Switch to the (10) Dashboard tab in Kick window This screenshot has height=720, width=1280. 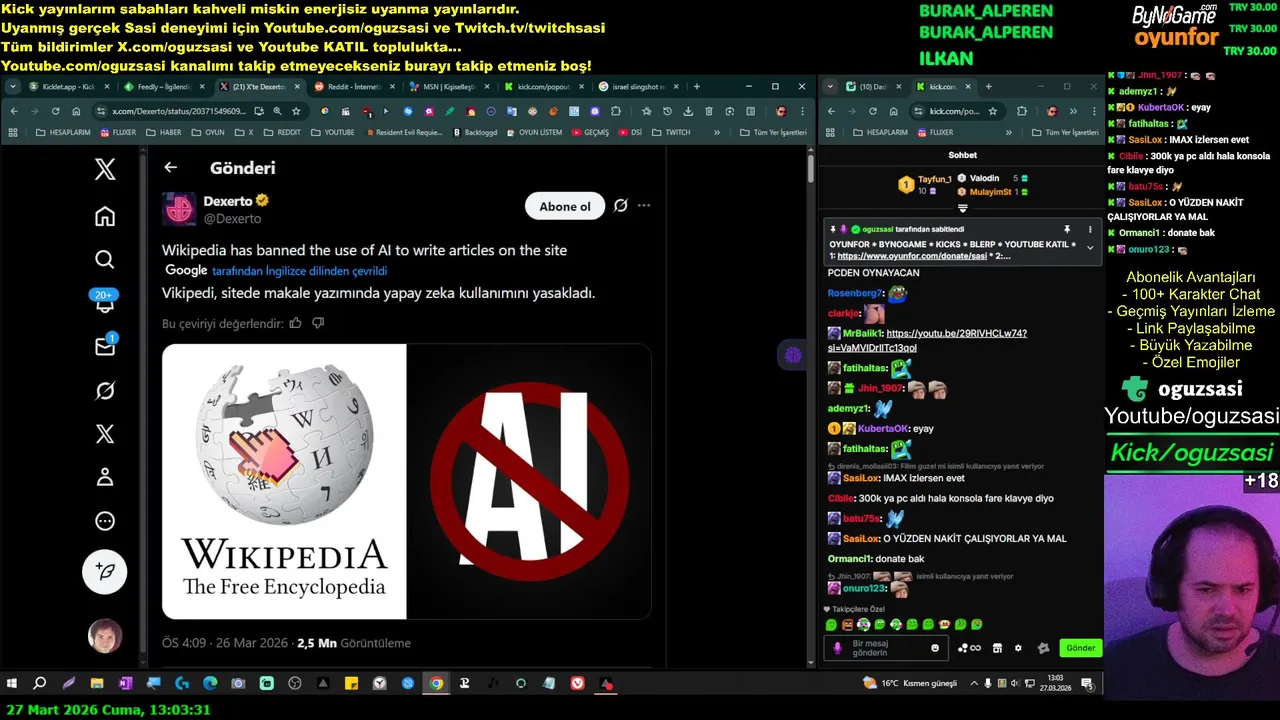pyautogui.click(x=873, y=87)
